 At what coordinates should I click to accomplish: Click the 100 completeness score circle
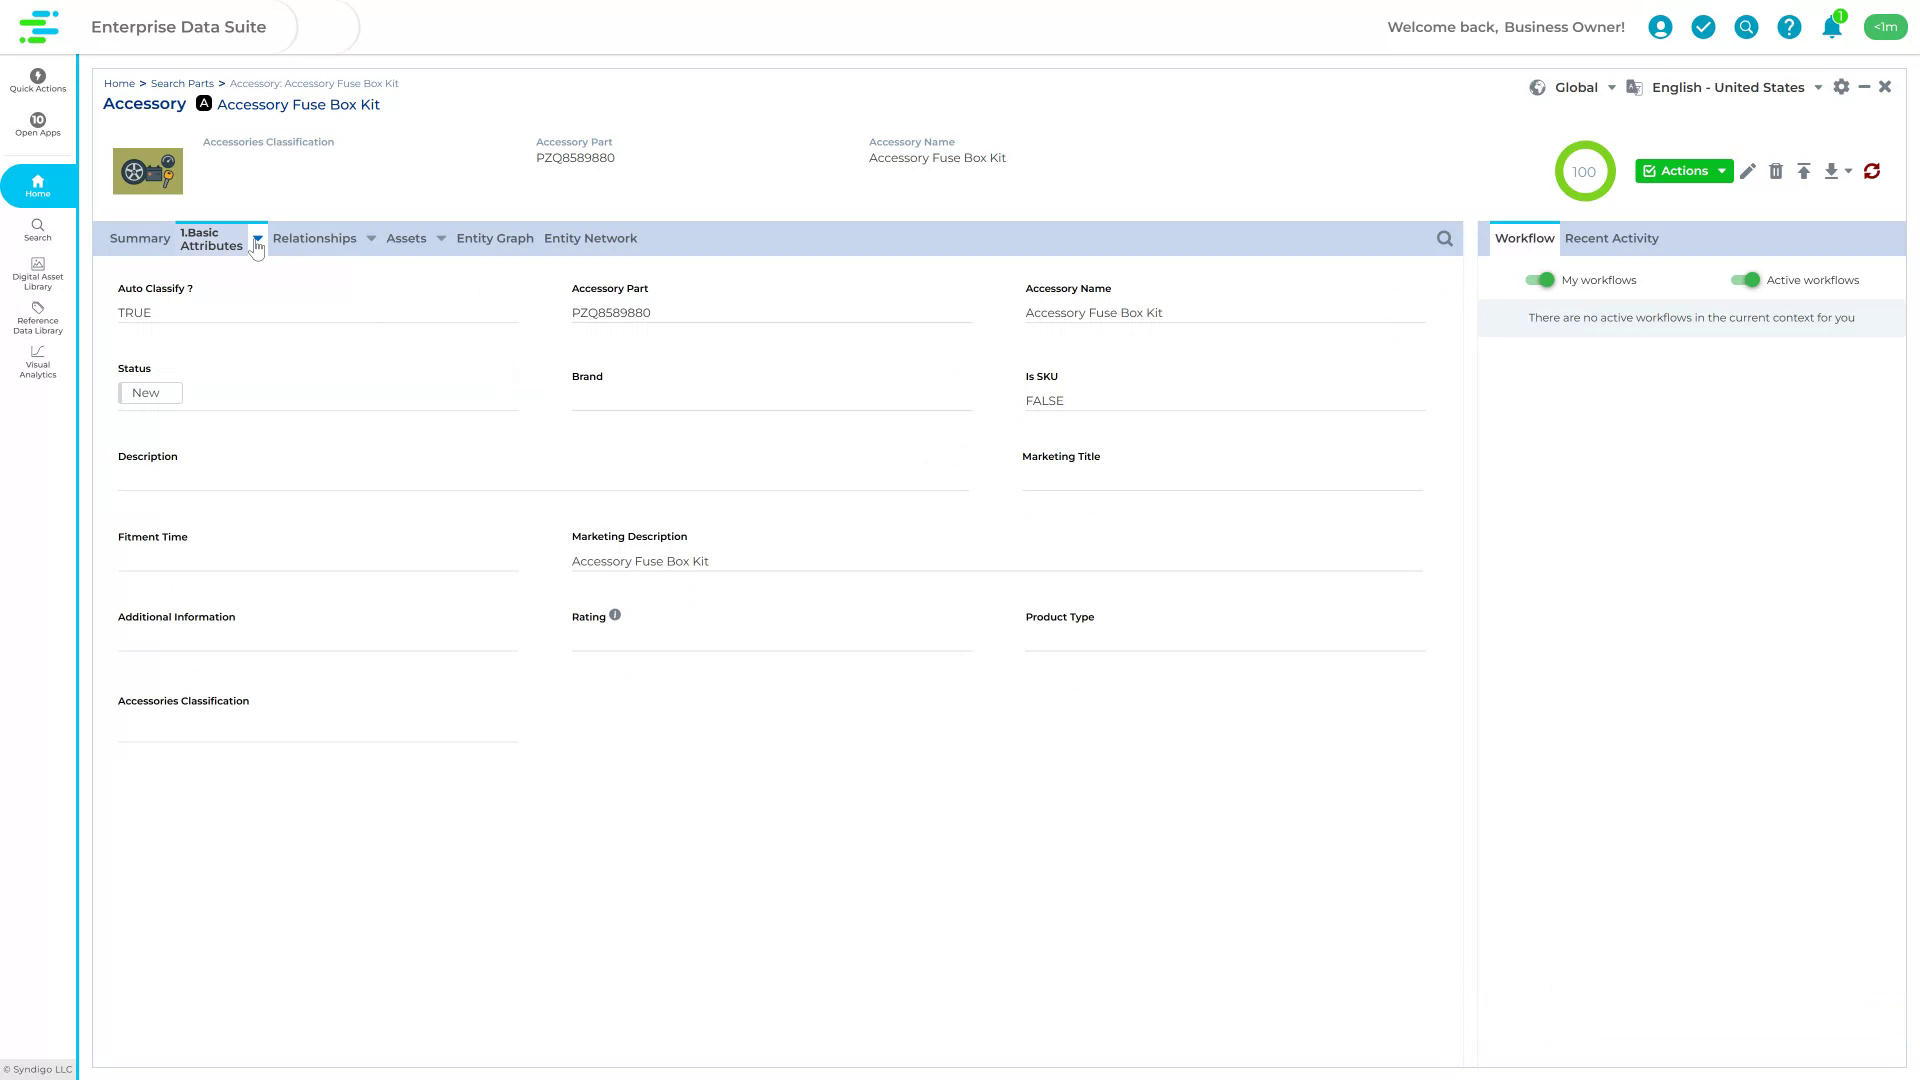(x=1585, y=171)
